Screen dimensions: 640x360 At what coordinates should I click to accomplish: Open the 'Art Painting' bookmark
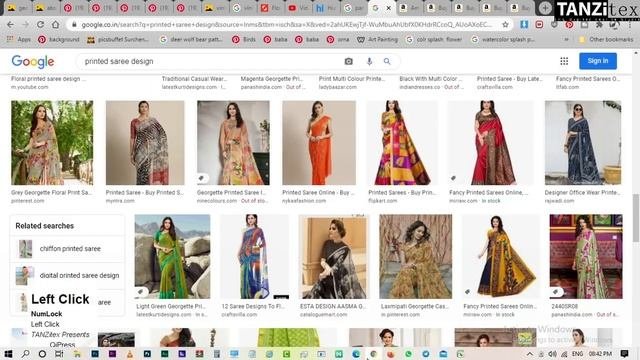[x=378, y=40]
